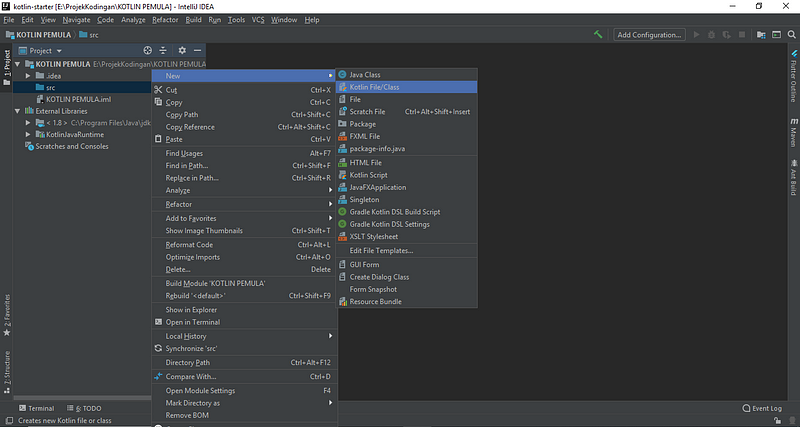
Task: Open the Tools menu
Action: pos(236,20)
